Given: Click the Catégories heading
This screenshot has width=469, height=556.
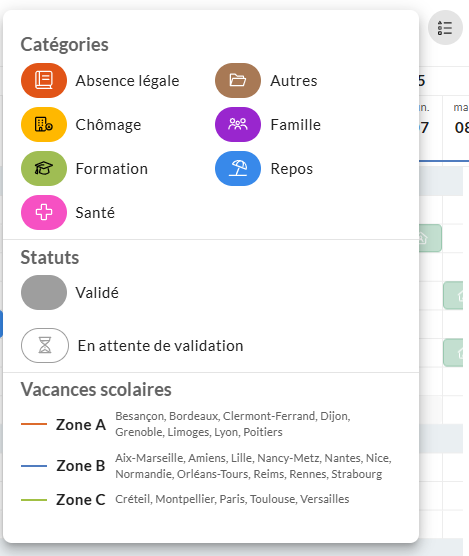Looking at the screenshot, I should coord(65,45).
